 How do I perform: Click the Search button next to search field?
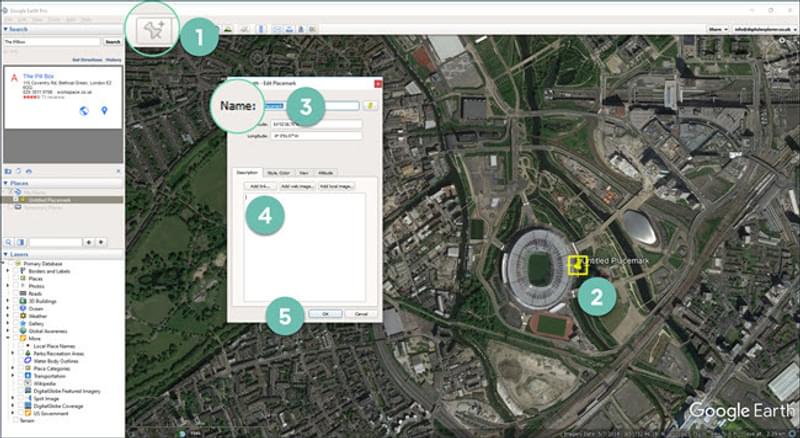click(x=113, y=42)
